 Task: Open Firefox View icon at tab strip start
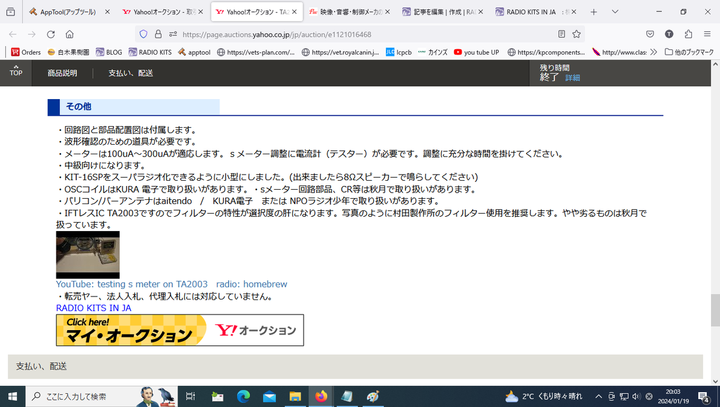coord(11,12)
